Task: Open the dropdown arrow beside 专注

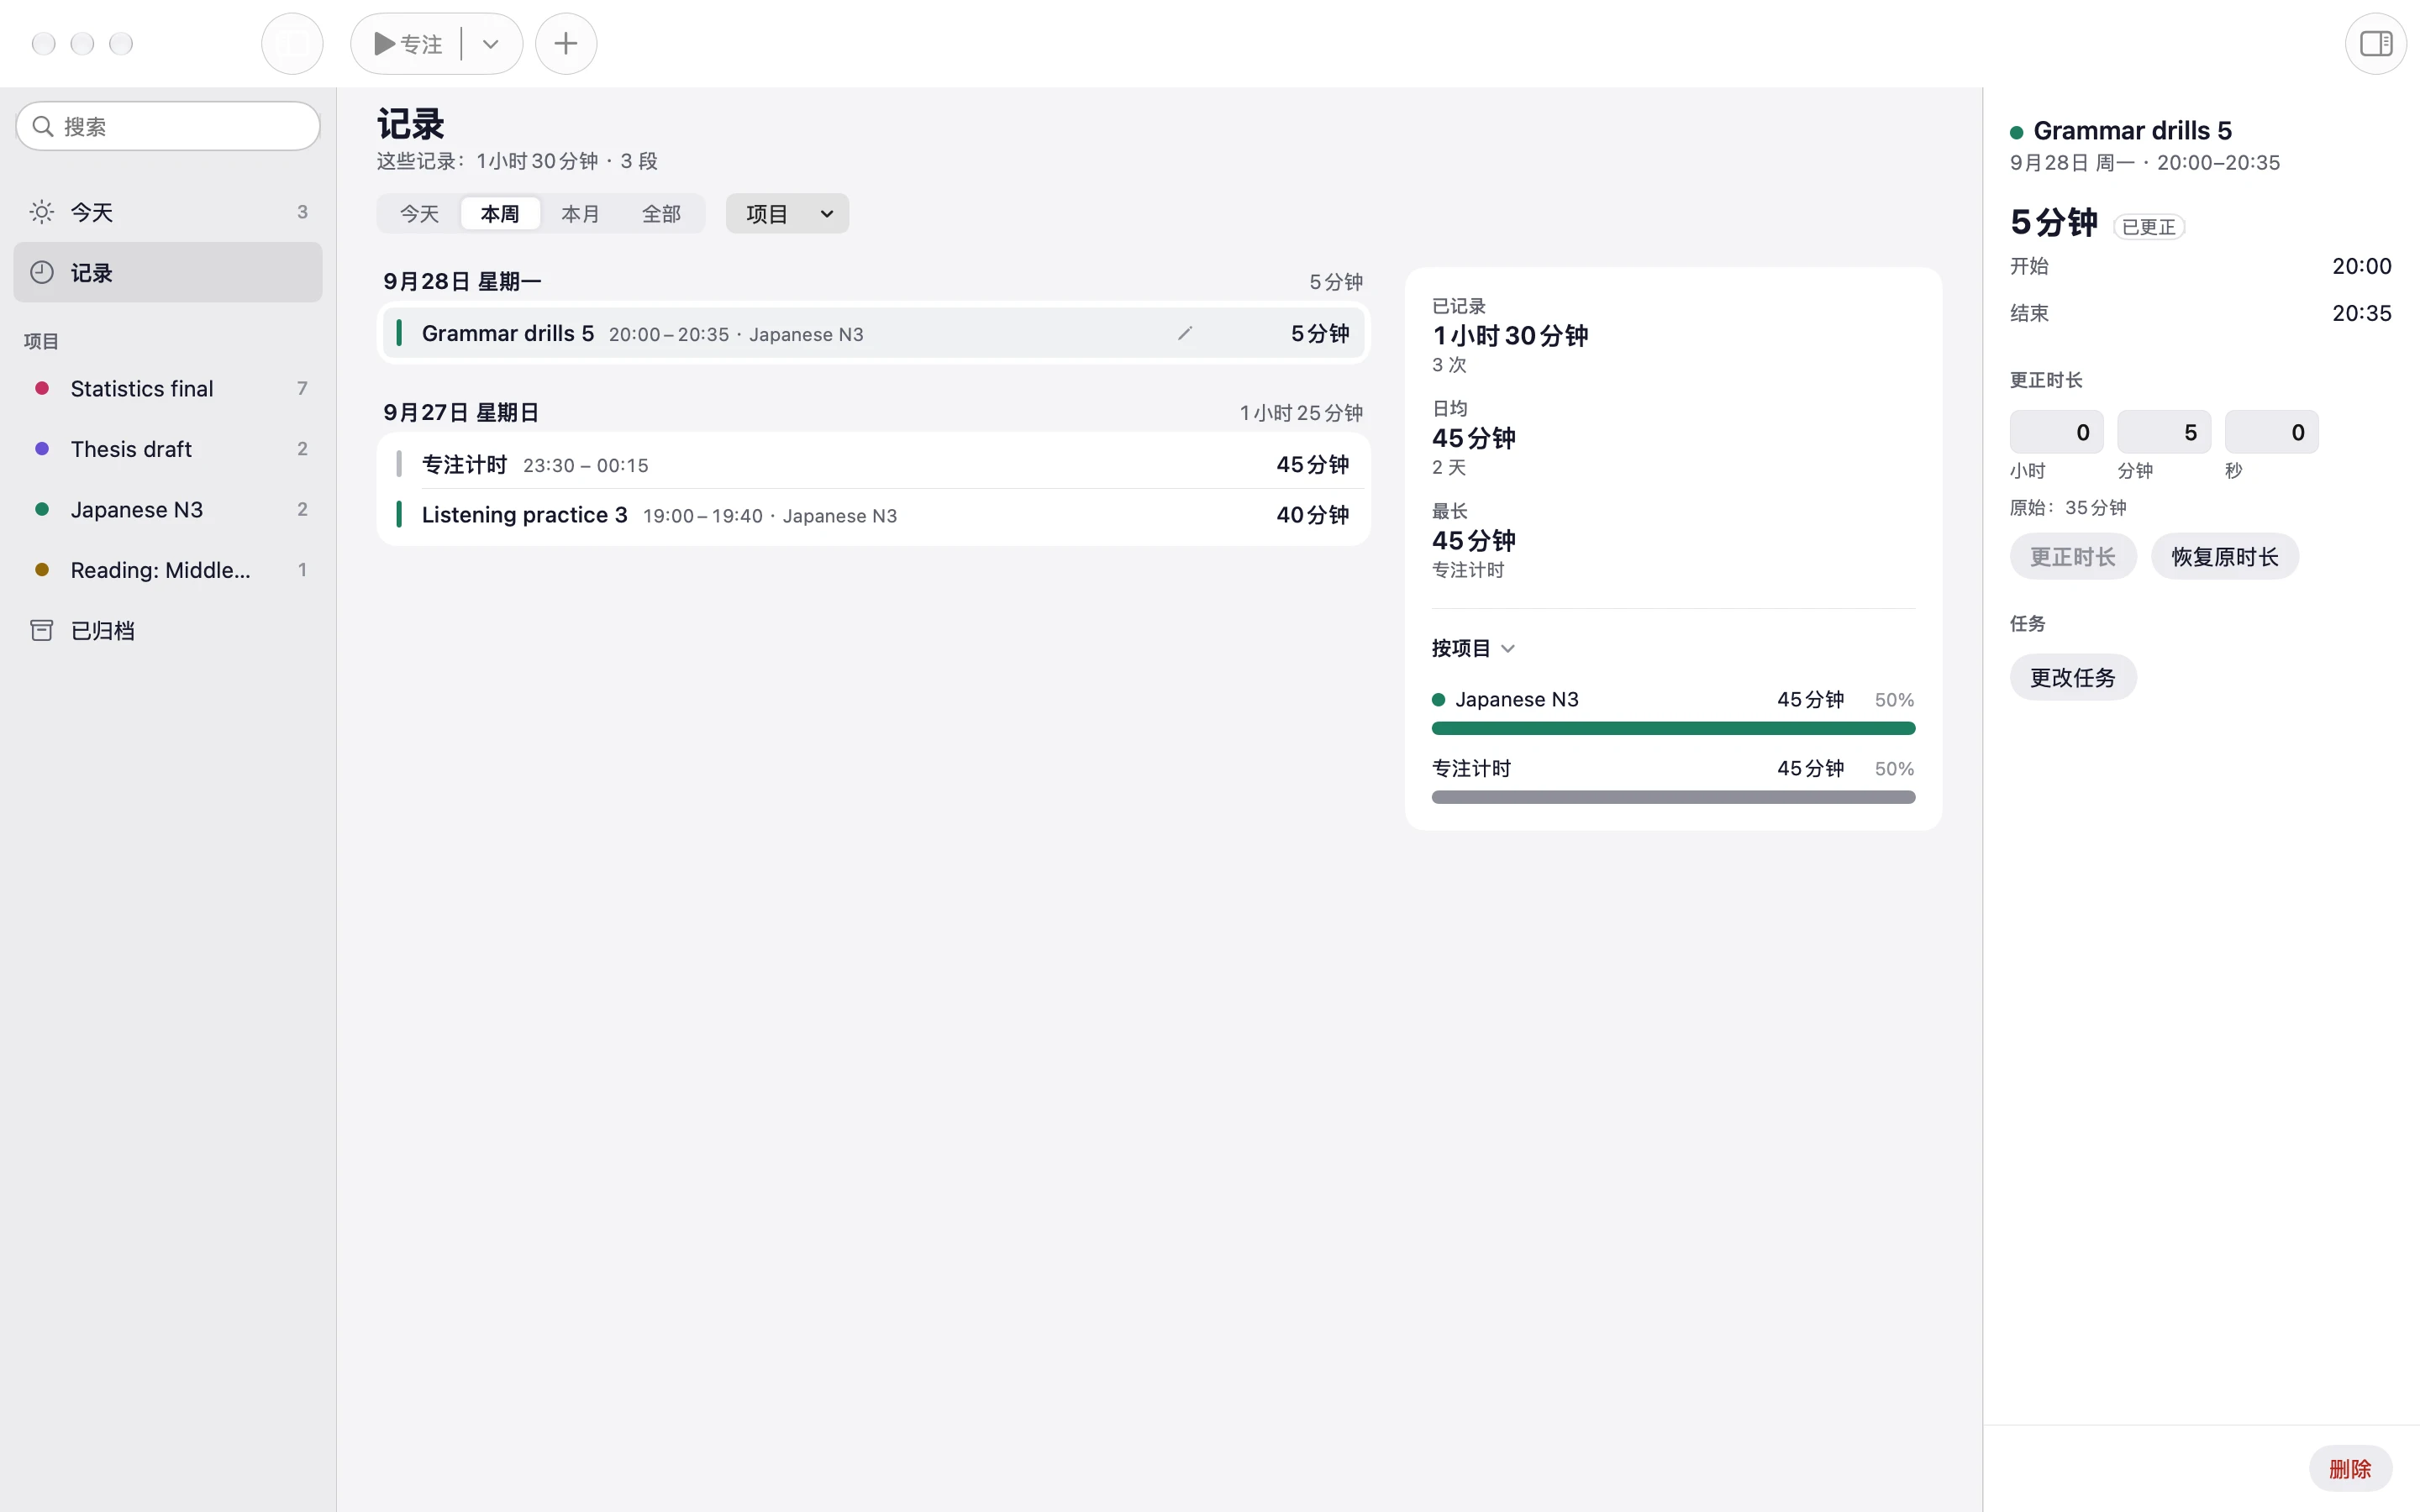Action: [x=490, y=44]
